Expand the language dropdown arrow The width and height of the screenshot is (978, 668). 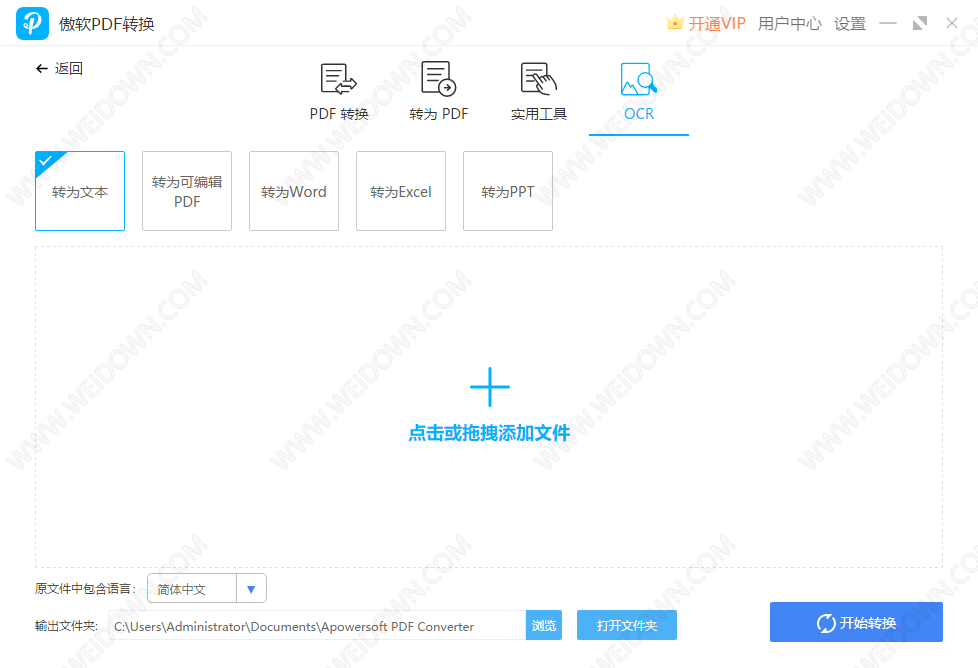click(x=251, y=589)
